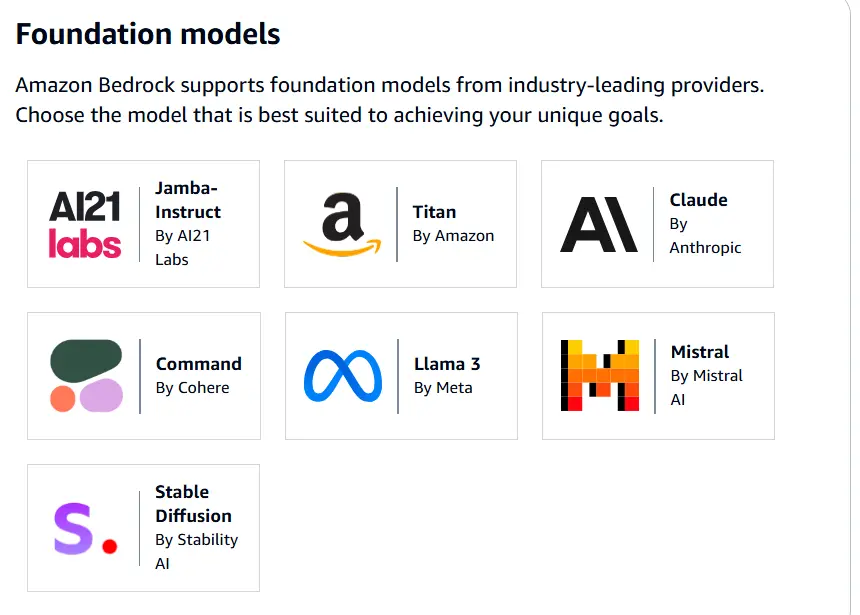
Task: Click the 'By Anthropic' provider text
Action: coord(705,236)
